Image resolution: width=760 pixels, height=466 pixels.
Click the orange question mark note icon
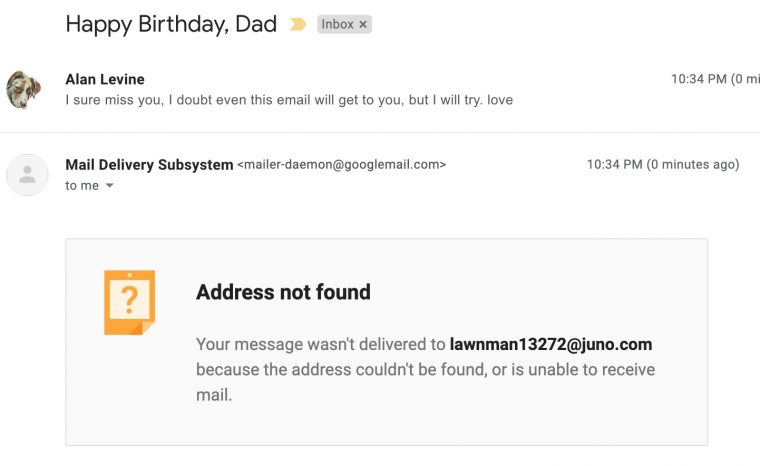[x=130, y=301]
